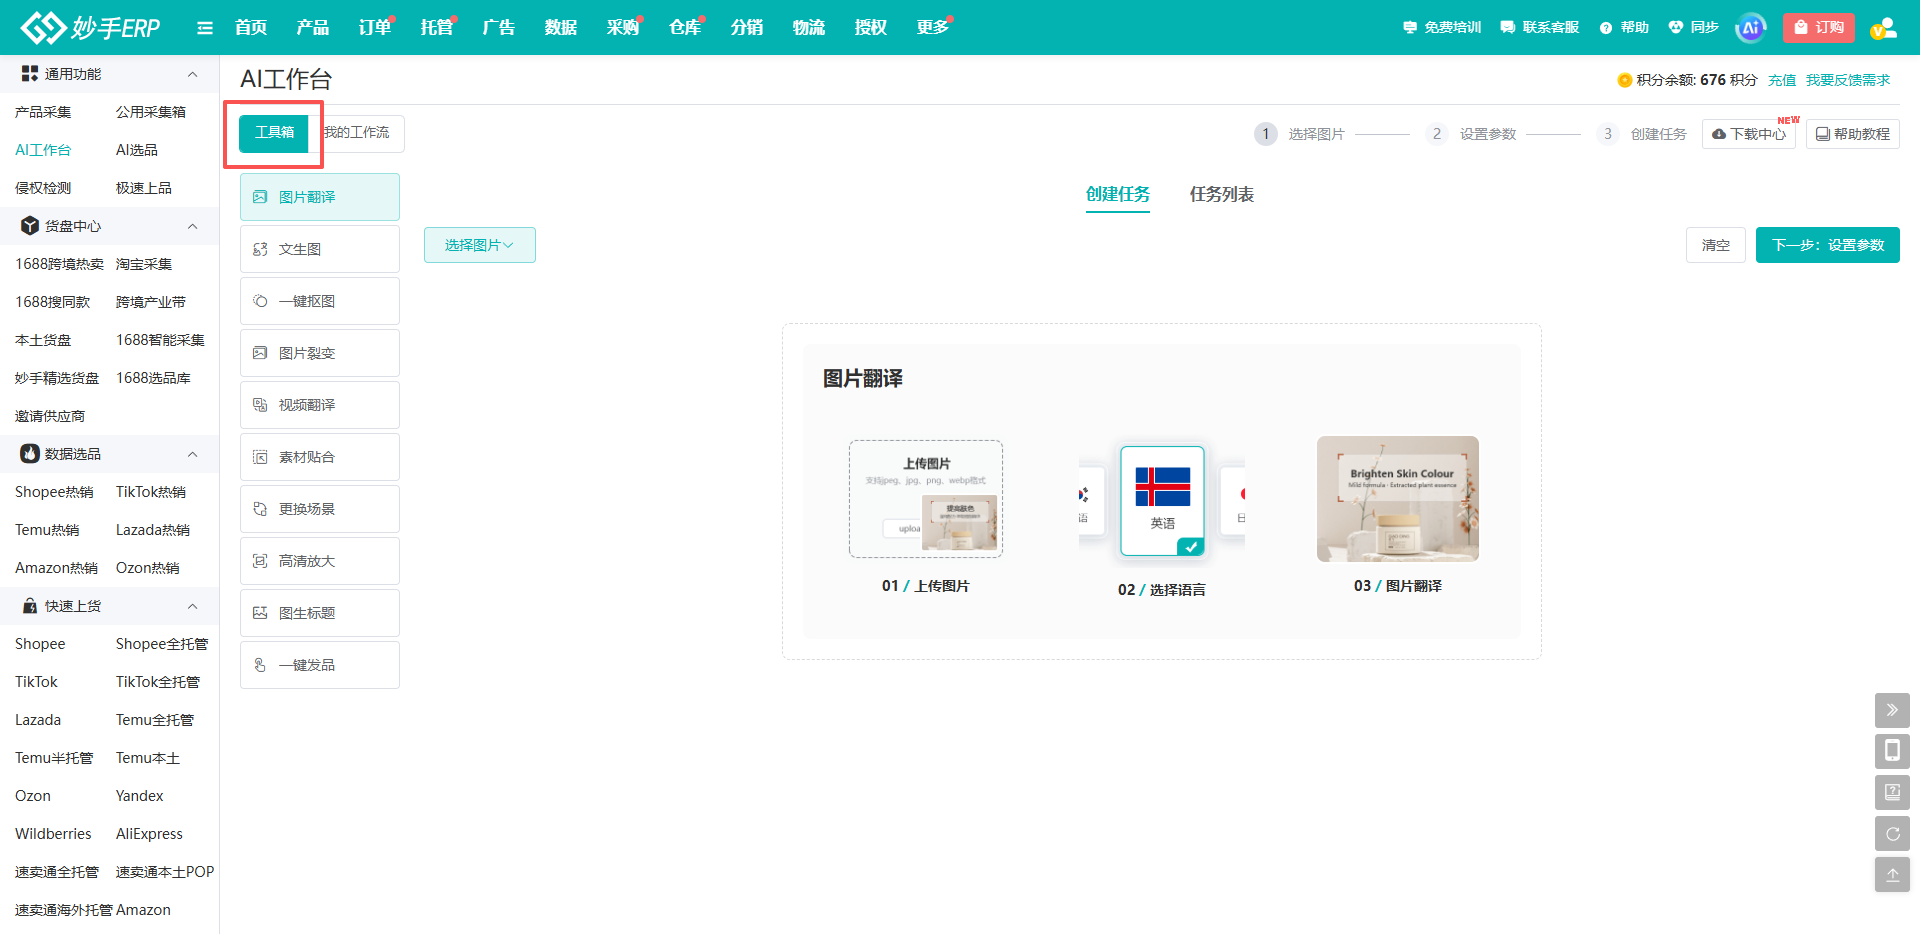This screenshot has height=934, width=1920.
Task: Open TikTok热销 in the sidebar
Action: (x=151, y=492)
